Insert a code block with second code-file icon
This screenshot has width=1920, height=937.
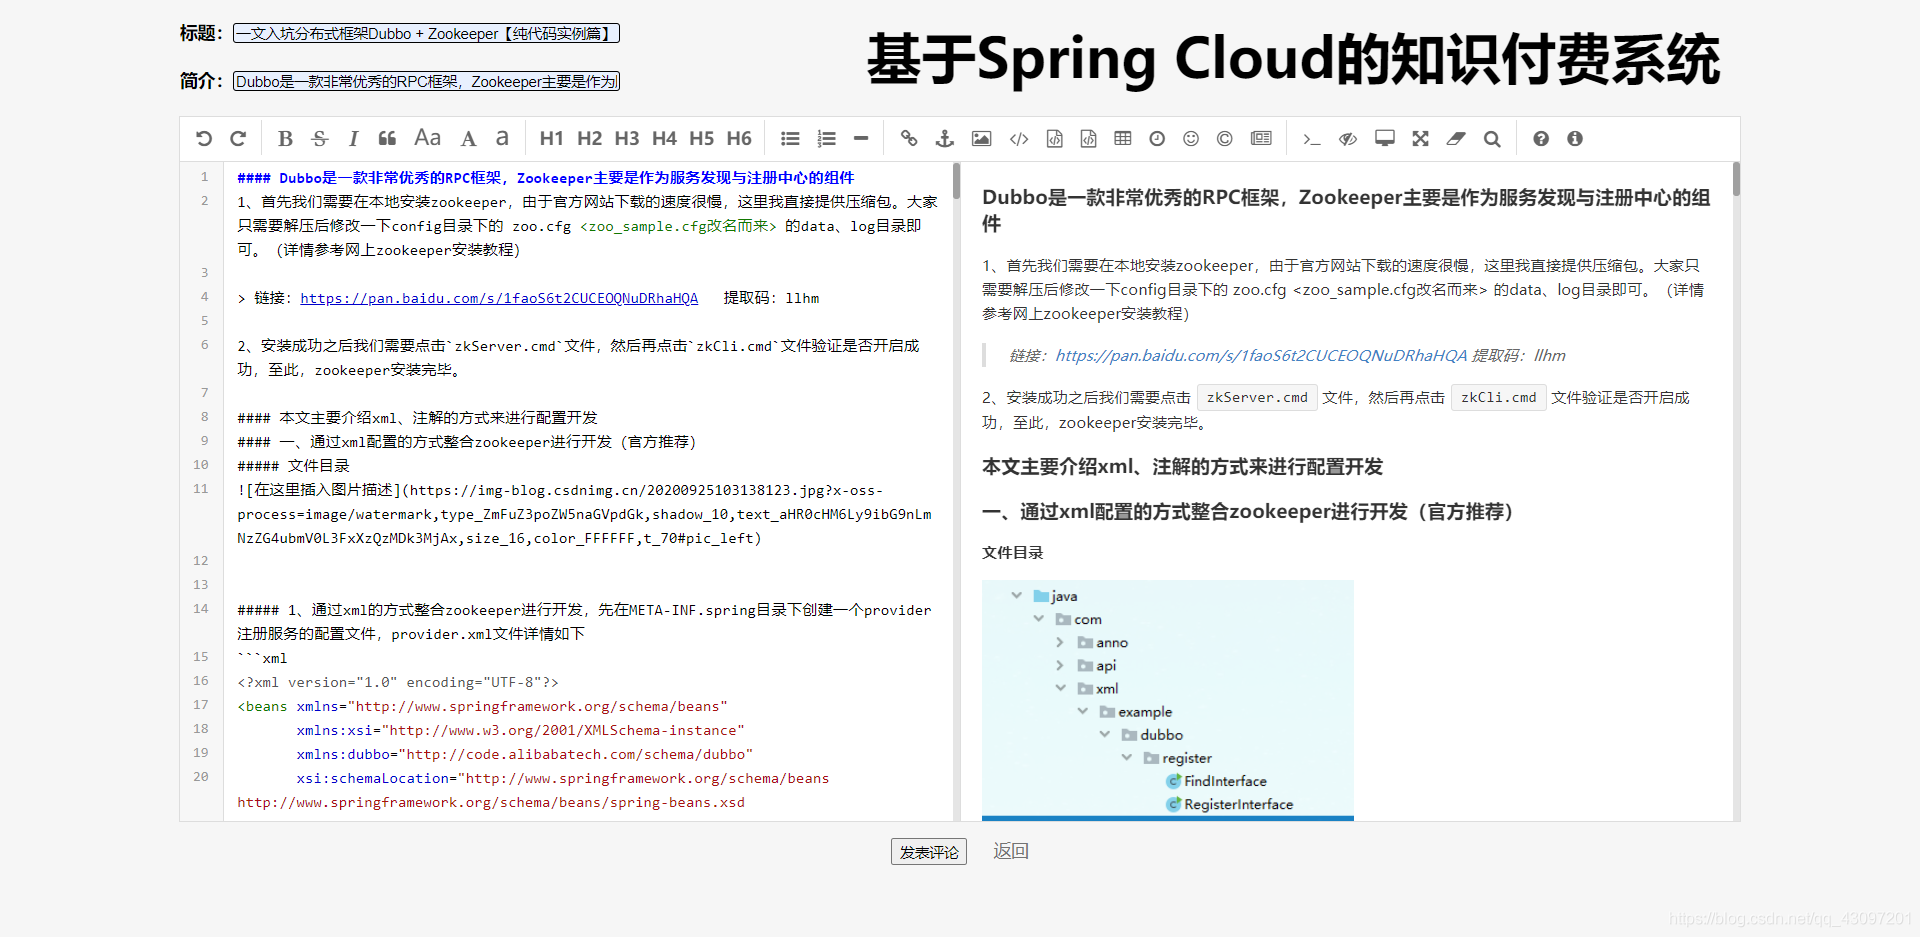(x=1088, y=139)
